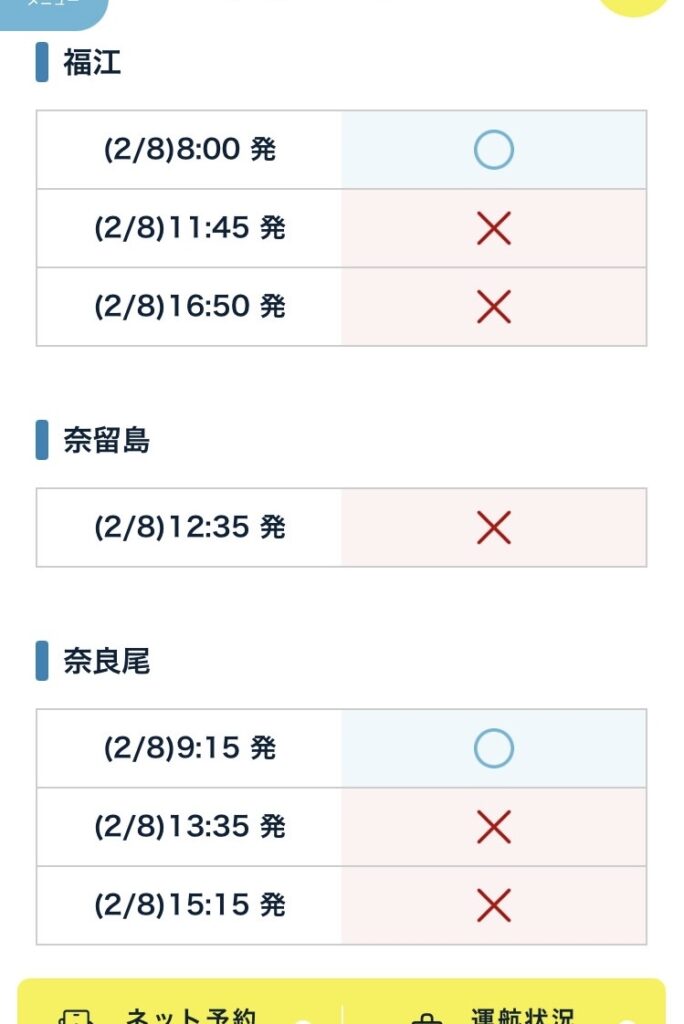684x1024 pixels.
Task: Select the (2/8)13:35 発 row label
Action: click(x=189, y=827)
